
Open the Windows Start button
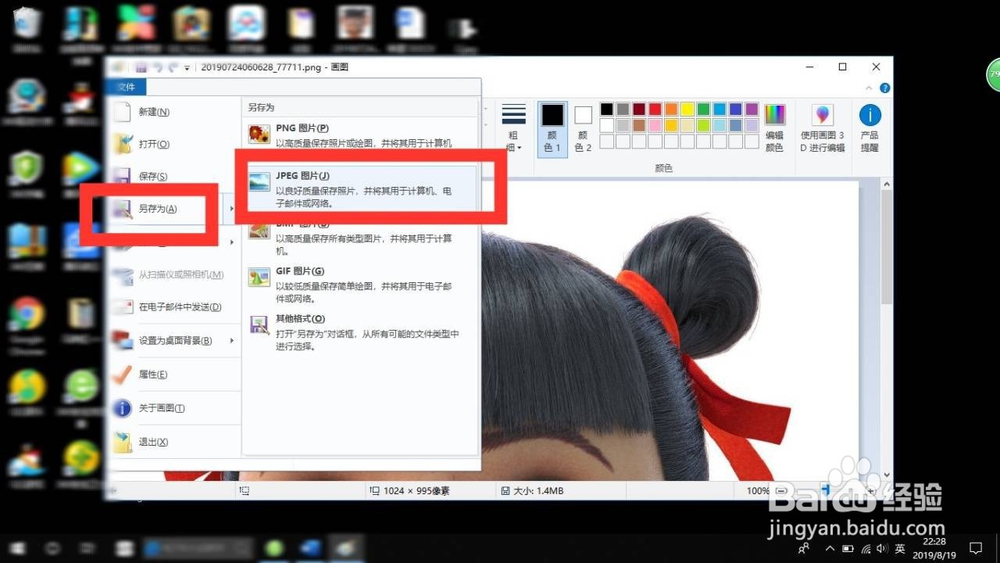(17, 548)
